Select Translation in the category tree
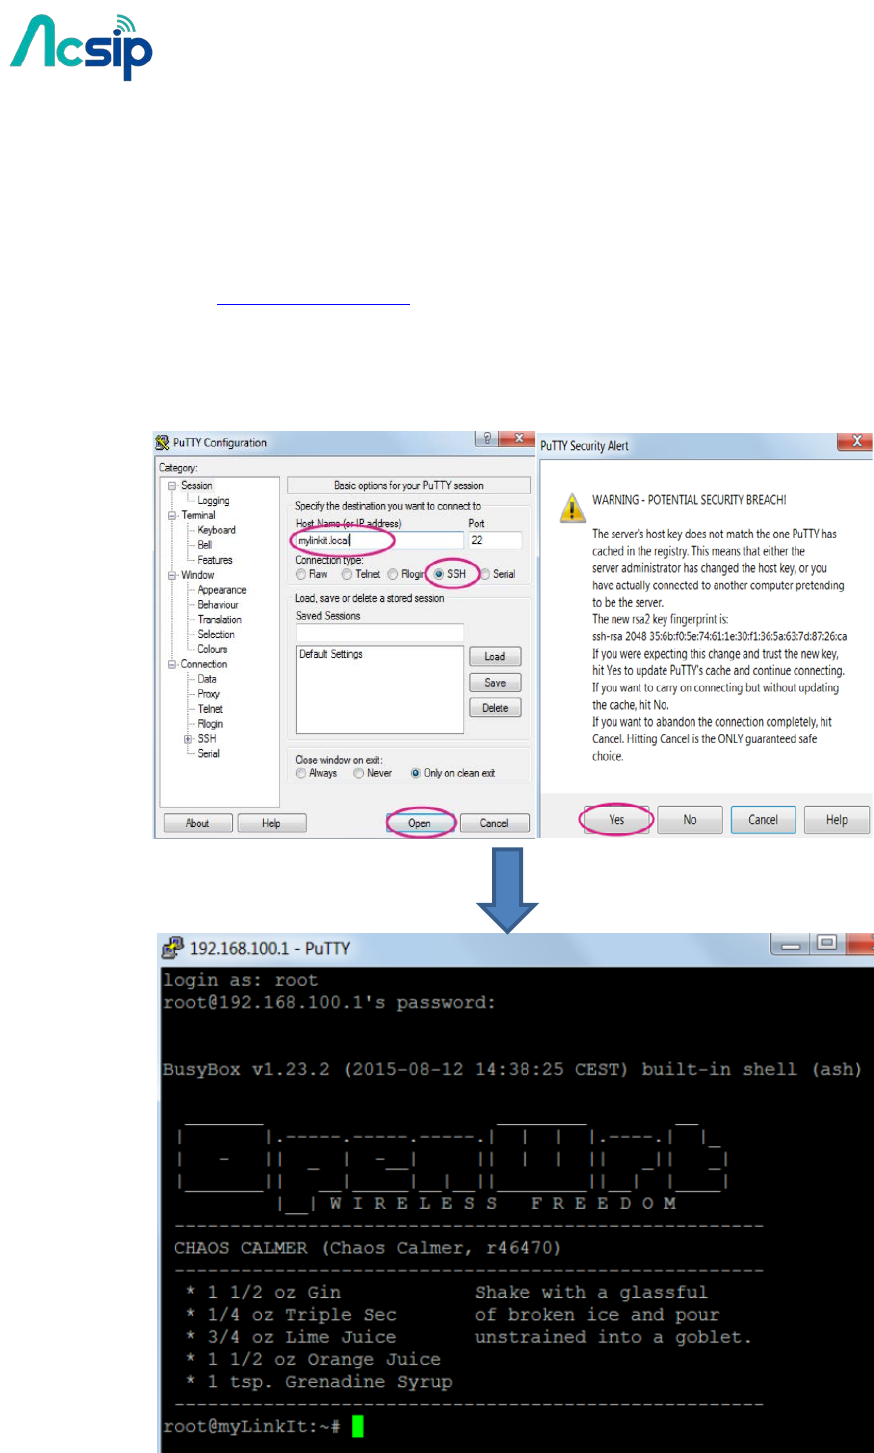Screen dimensions: 874x1453 [x=219, y=620]
